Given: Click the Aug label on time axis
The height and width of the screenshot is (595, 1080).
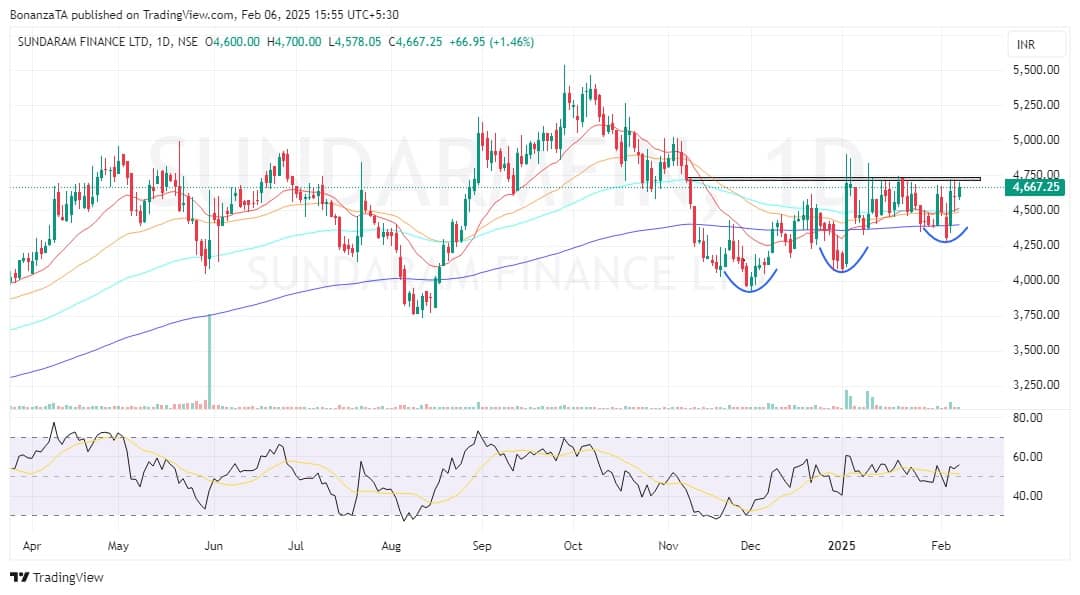Looking at the screenshot, I should (391, 547).
